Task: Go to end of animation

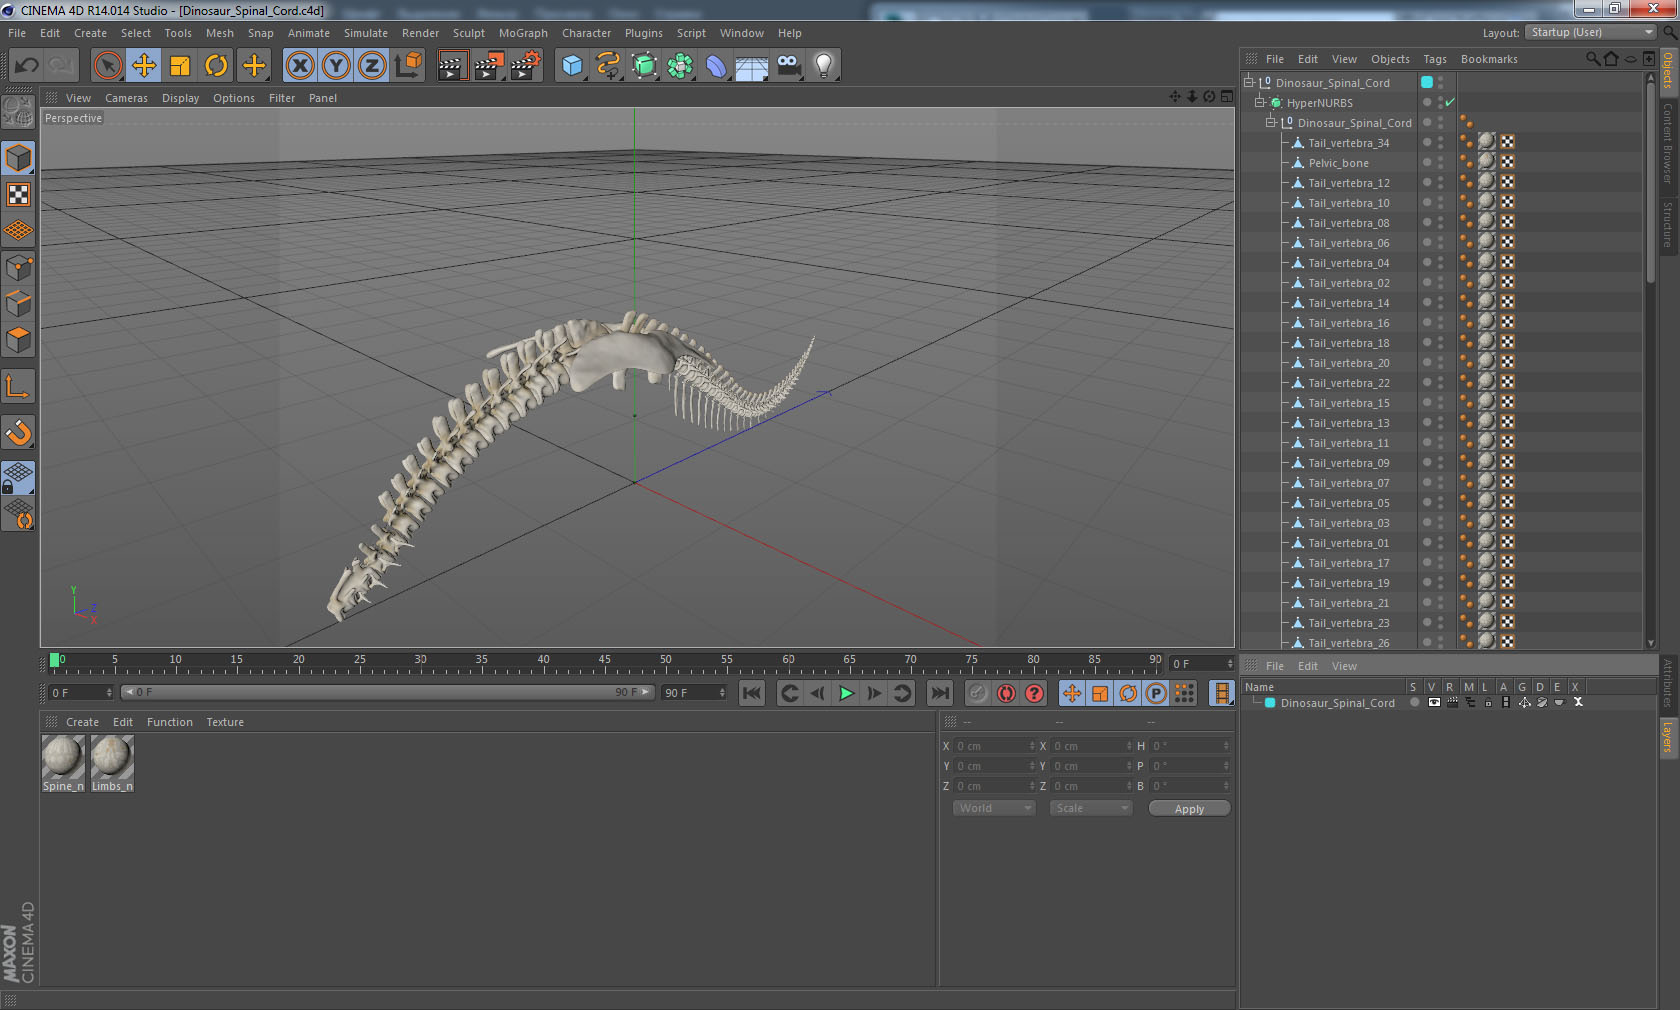Action: tap(940, 693)
